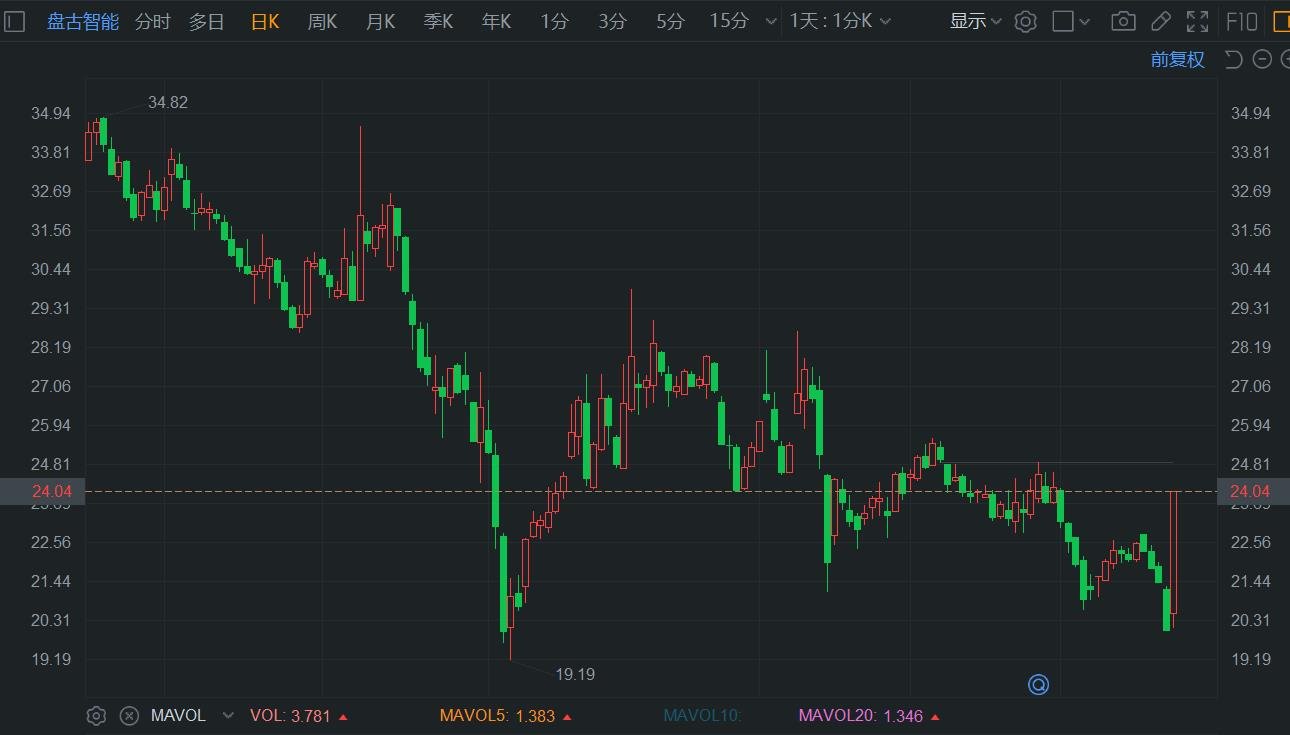1290x735 pixels.
Task: Click the orange-outlined icon after F10
Action: coord(1280,21)
